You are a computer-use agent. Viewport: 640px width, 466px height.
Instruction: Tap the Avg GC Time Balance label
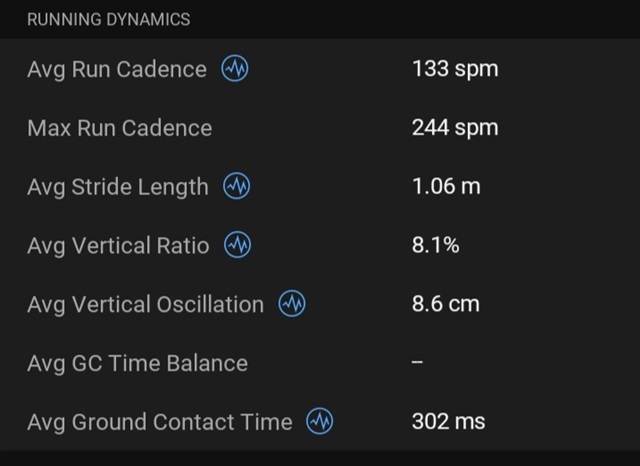(138, 363)
